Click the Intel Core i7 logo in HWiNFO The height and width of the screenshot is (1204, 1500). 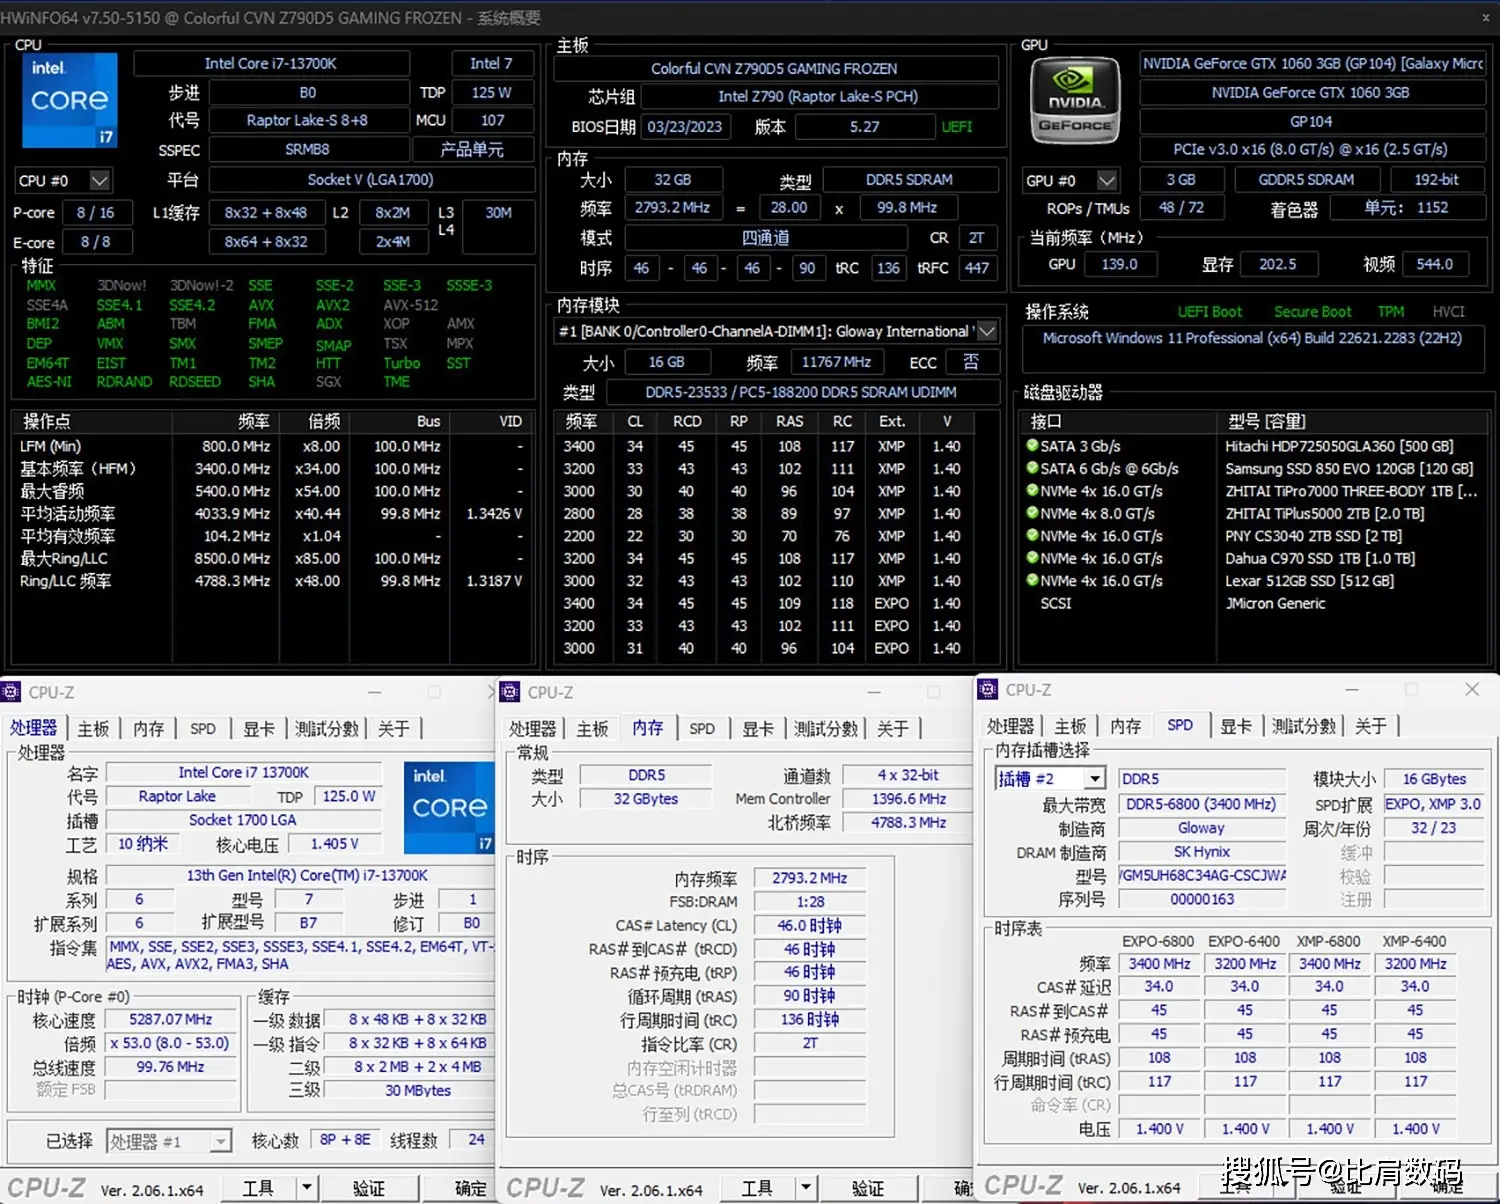(69, 100)
